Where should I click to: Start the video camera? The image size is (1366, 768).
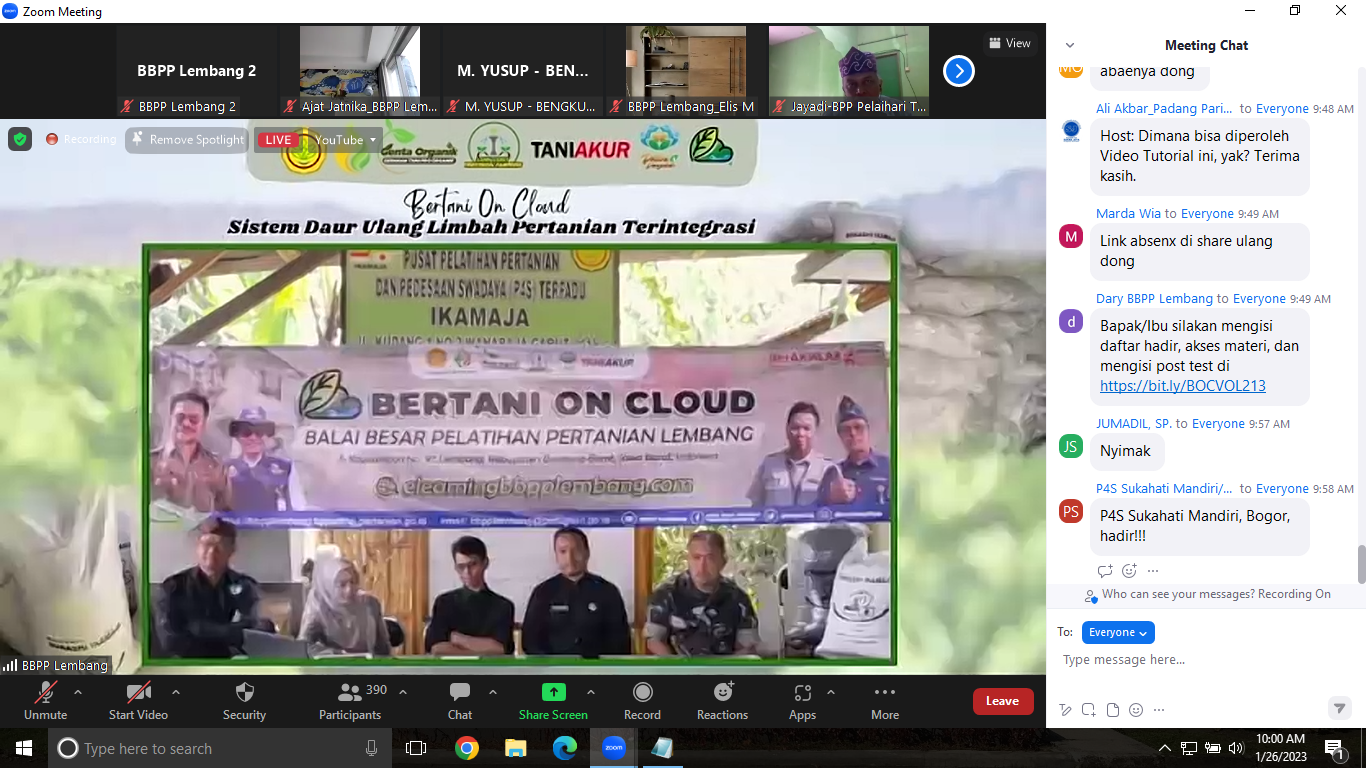(x=138, y=700)
